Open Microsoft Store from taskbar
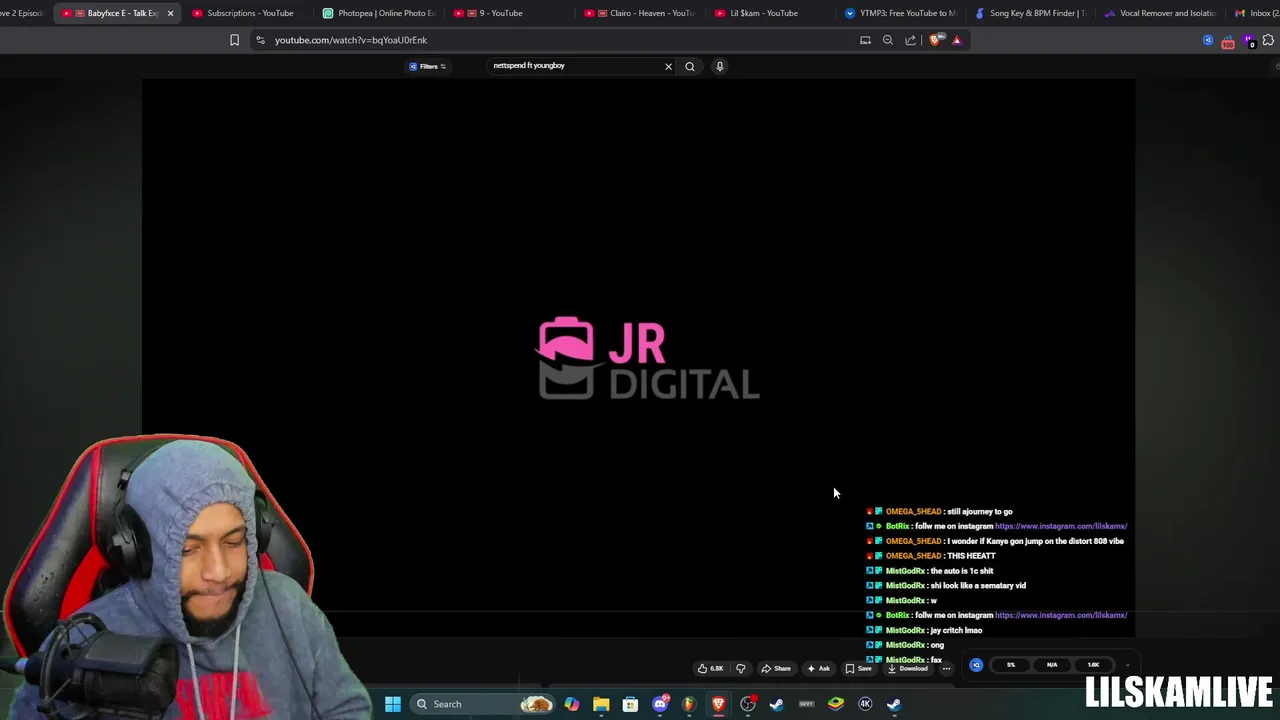The height and width of the screenshot is (720, 1280). pyautogui.click(x=630, y=704)
